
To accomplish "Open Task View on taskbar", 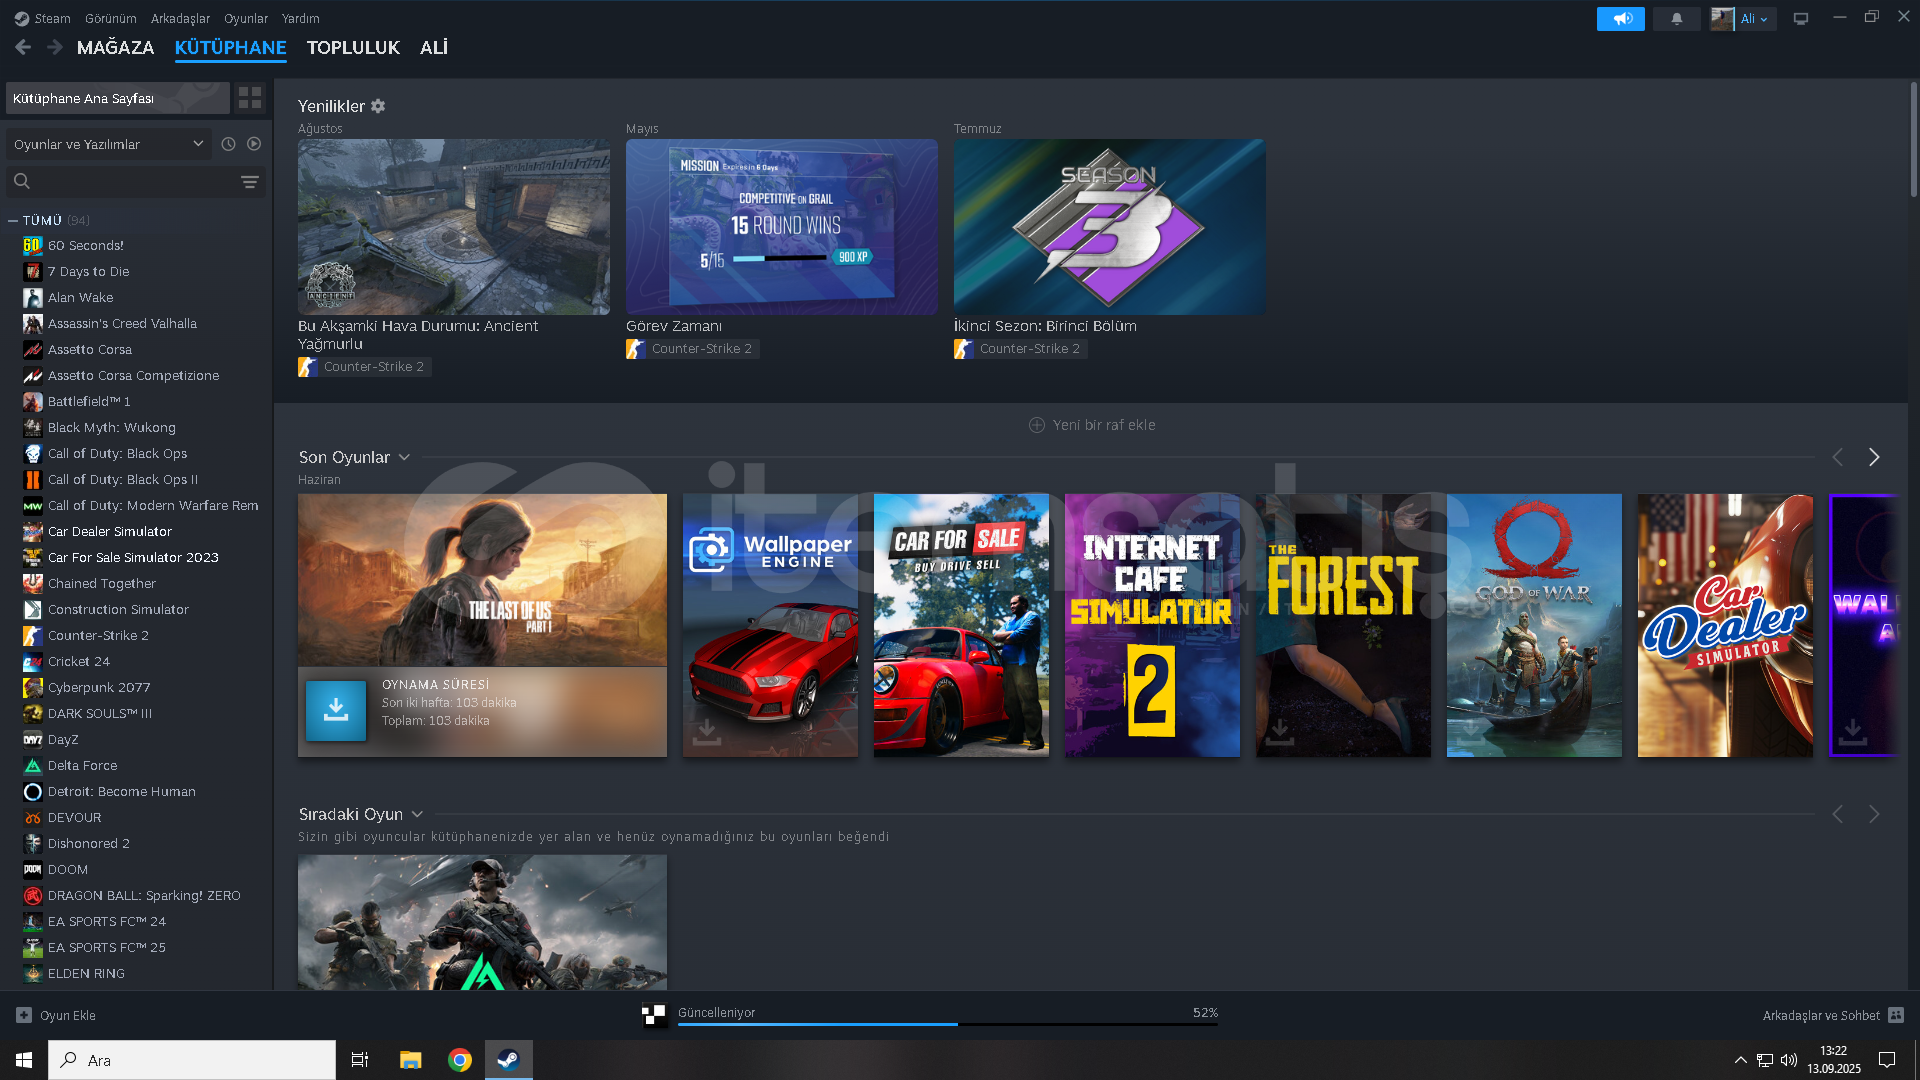I will coord(360,1060).
